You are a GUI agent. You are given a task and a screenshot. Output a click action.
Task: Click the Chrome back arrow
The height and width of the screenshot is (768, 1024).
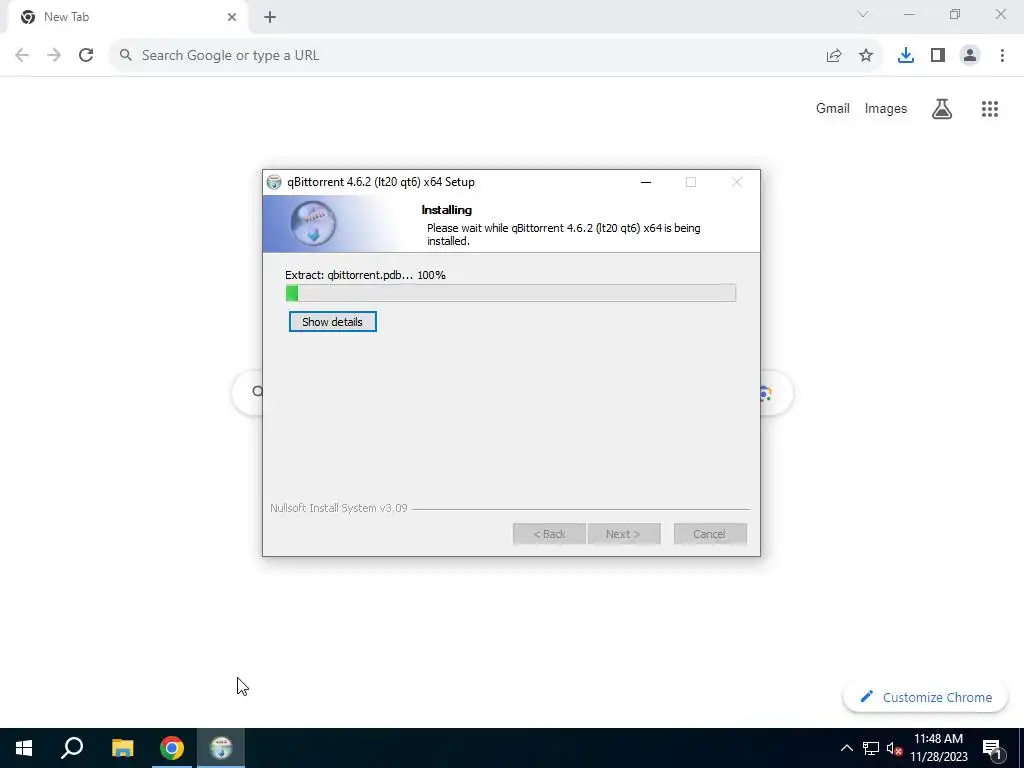(x=22, y=56)
